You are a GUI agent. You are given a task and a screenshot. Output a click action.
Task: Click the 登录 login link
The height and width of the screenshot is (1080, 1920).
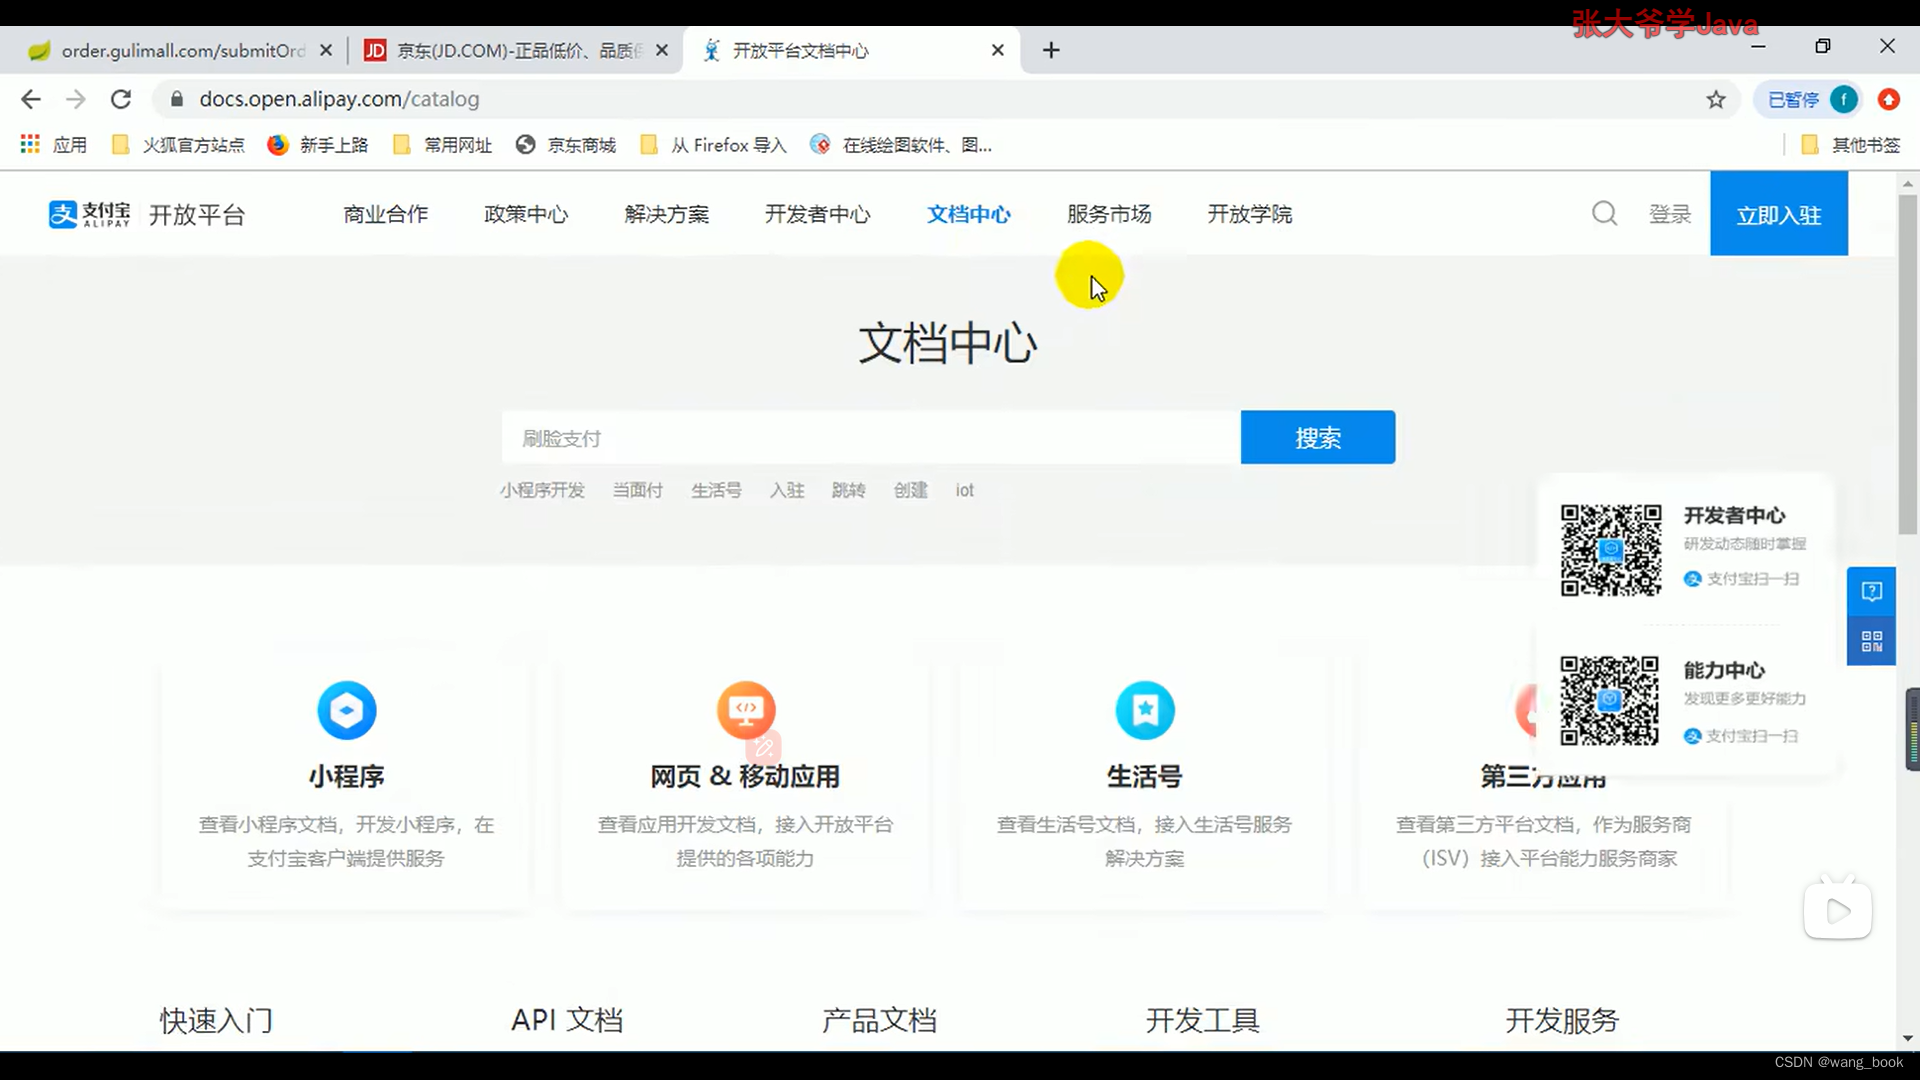tap(1670, 214)
